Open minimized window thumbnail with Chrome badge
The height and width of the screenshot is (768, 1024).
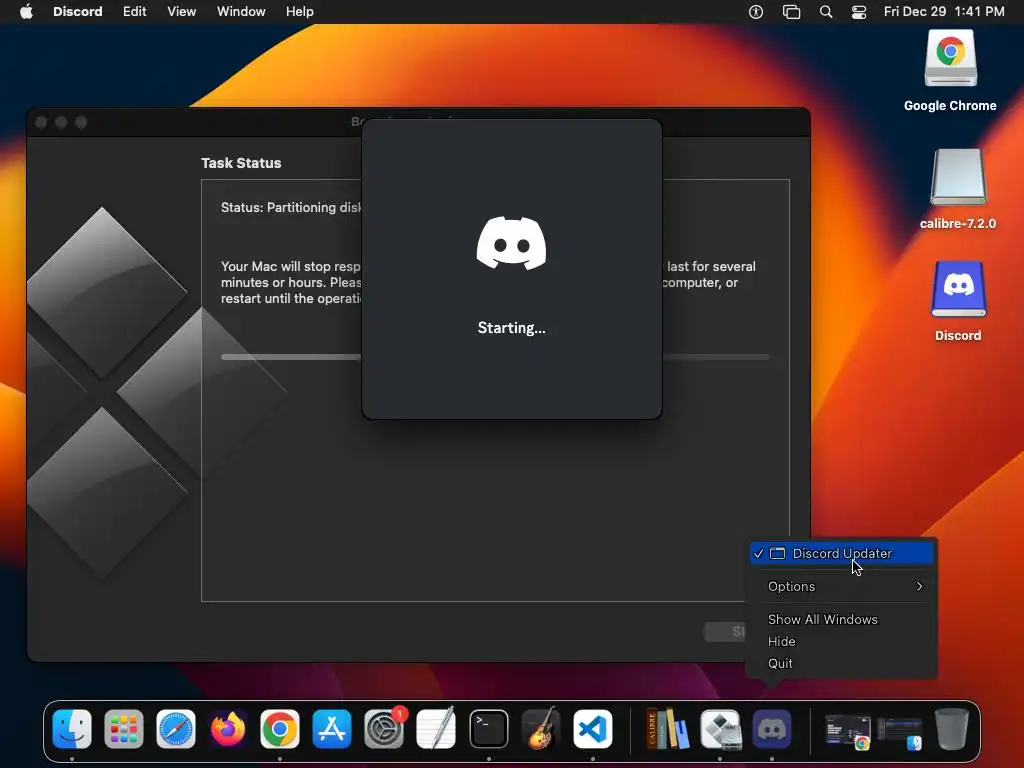point(847,731)
